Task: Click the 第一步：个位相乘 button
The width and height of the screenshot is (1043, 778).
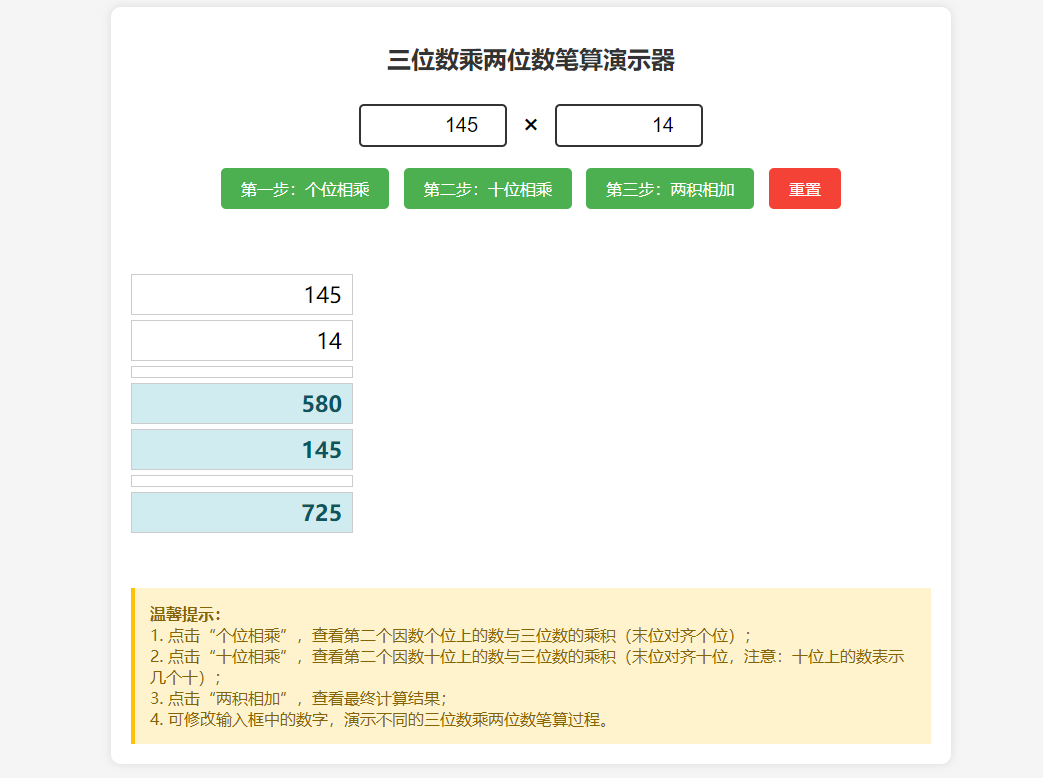Action: tap(304, 188)
